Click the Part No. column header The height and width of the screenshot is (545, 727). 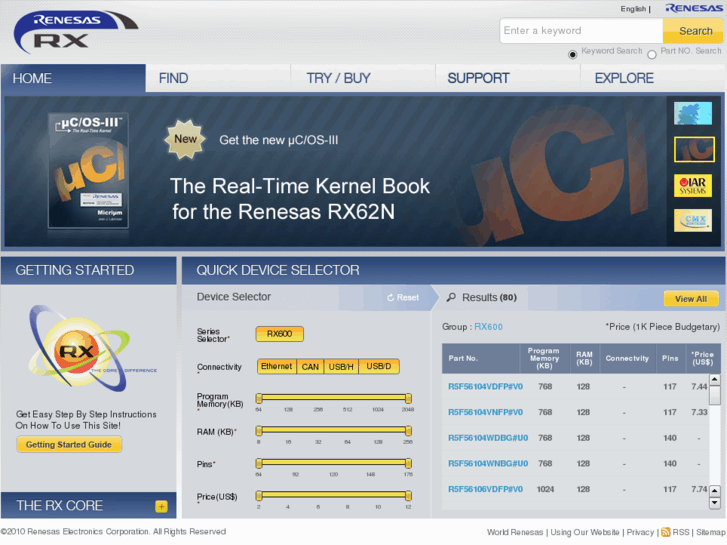[481, 359]
